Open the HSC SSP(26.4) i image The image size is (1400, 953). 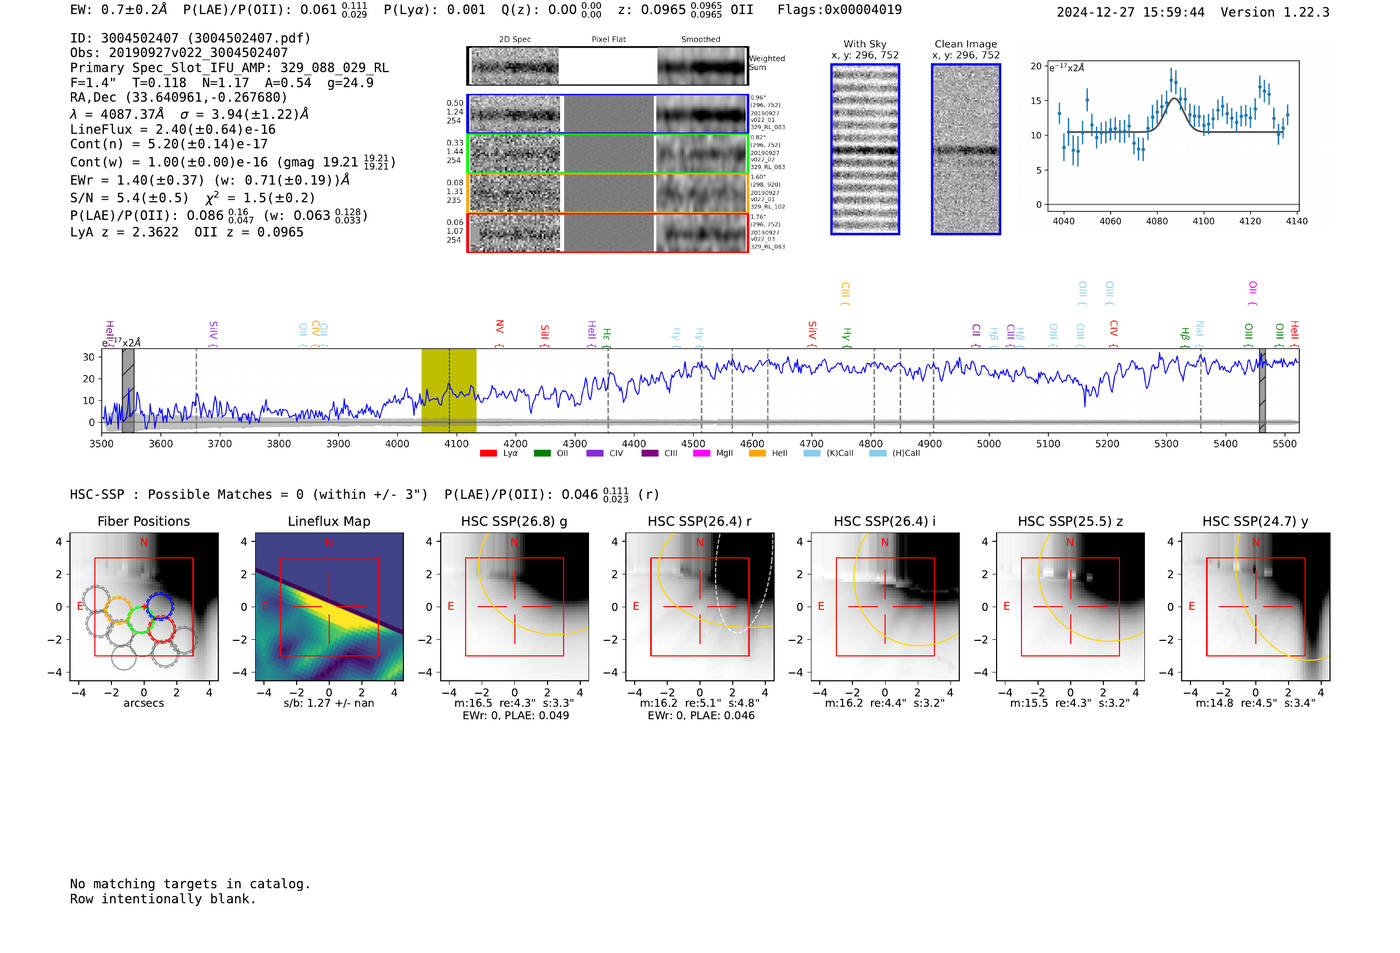(885, 607)
